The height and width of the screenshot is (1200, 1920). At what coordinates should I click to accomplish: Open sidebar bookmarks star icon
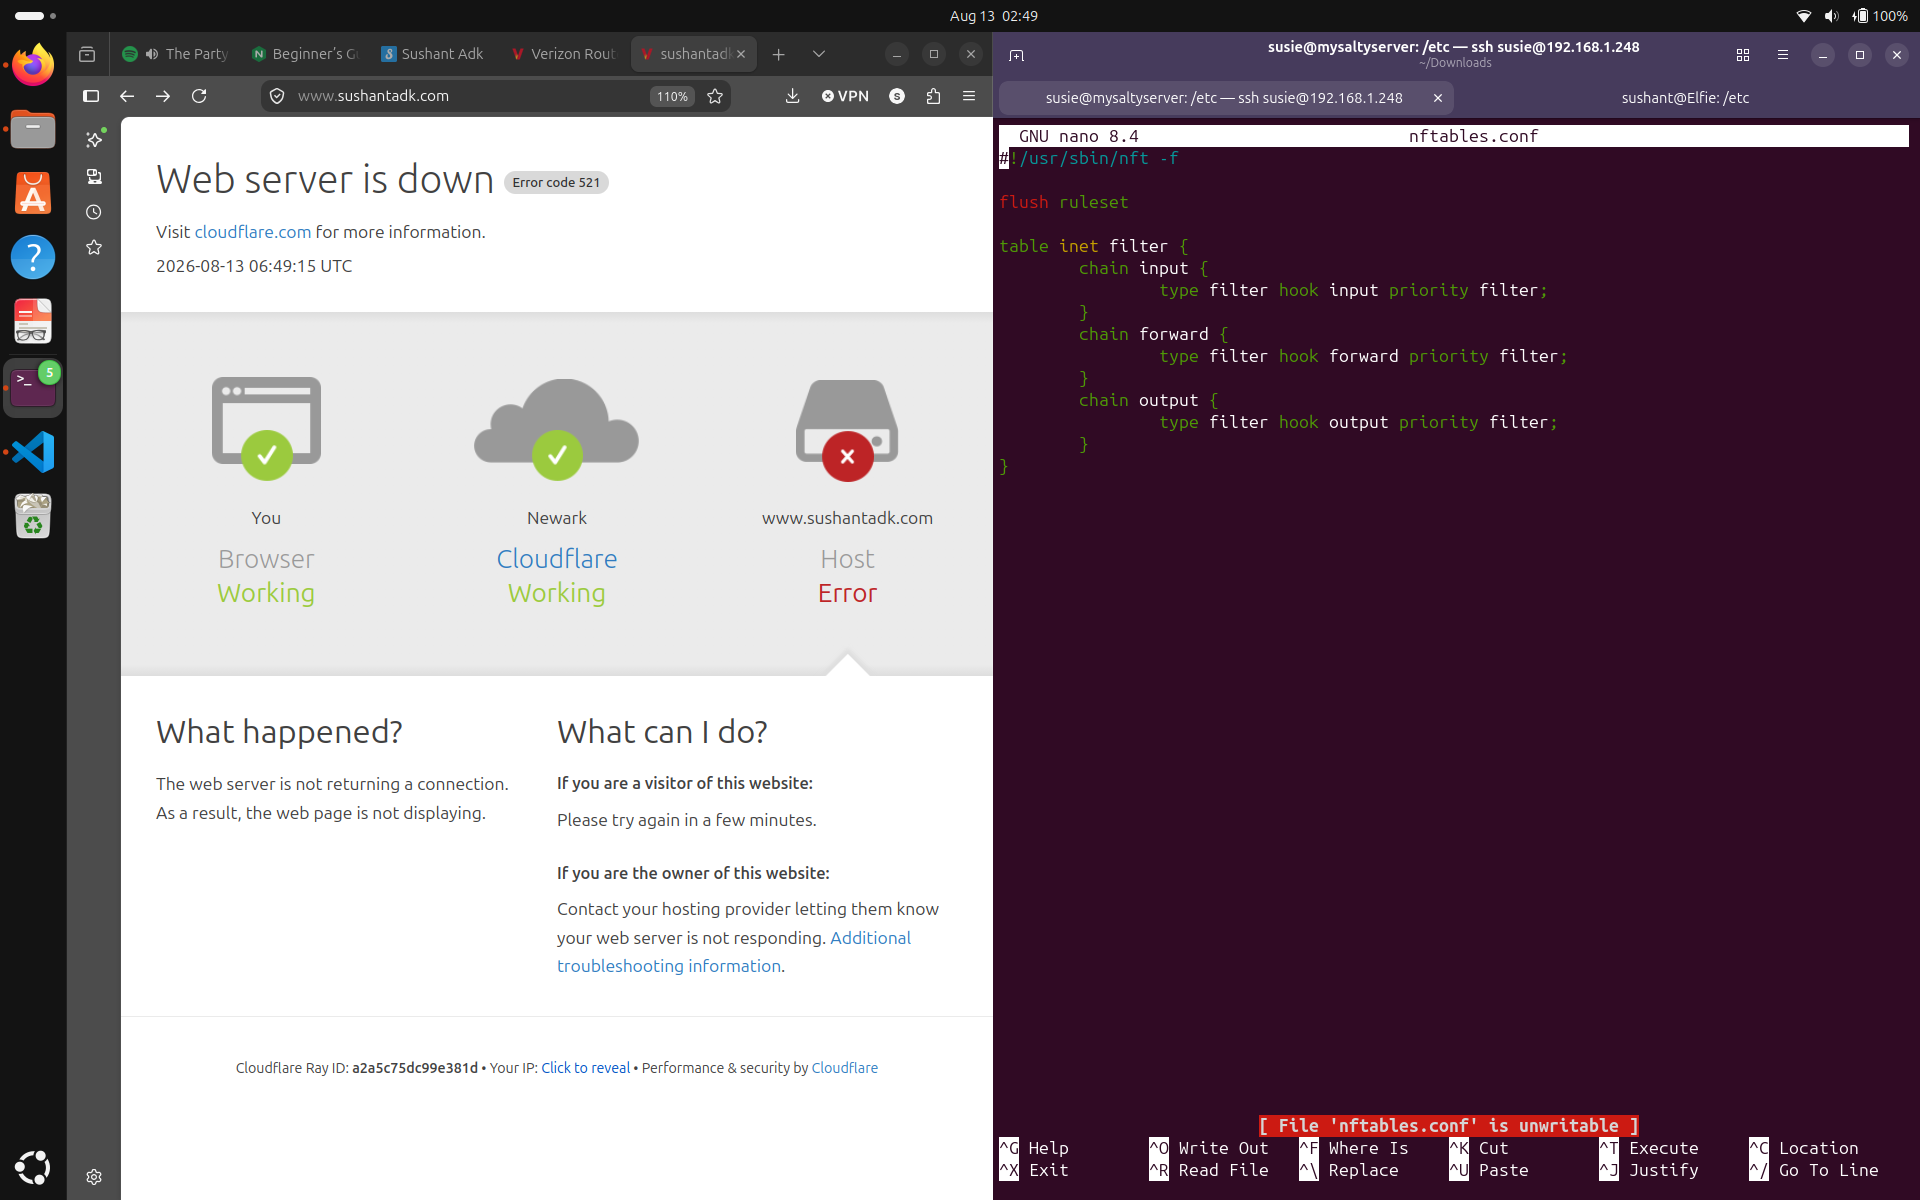[x=94, y=247]
